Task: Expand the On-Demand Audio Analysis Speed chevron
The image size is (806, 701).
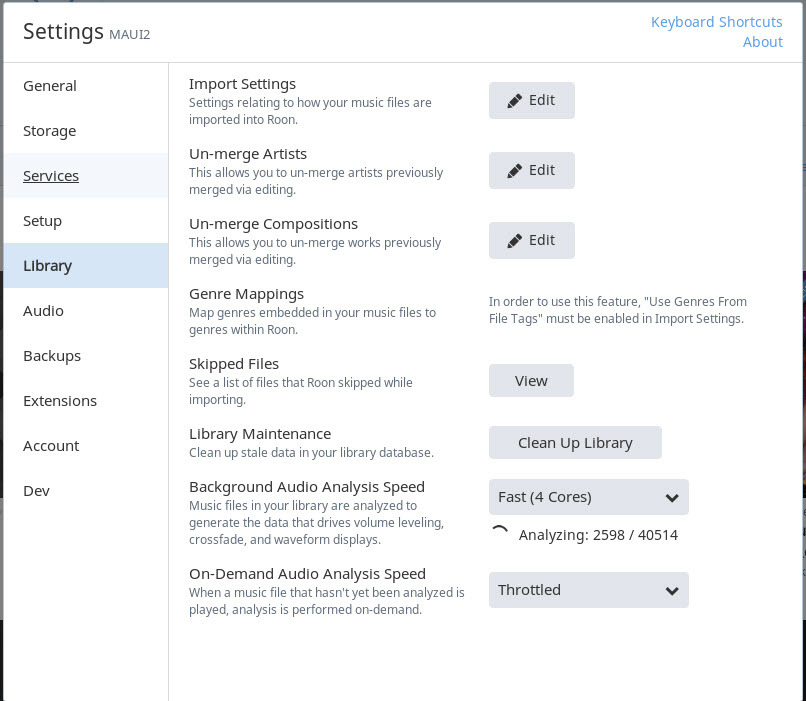Action: [672, 591]
